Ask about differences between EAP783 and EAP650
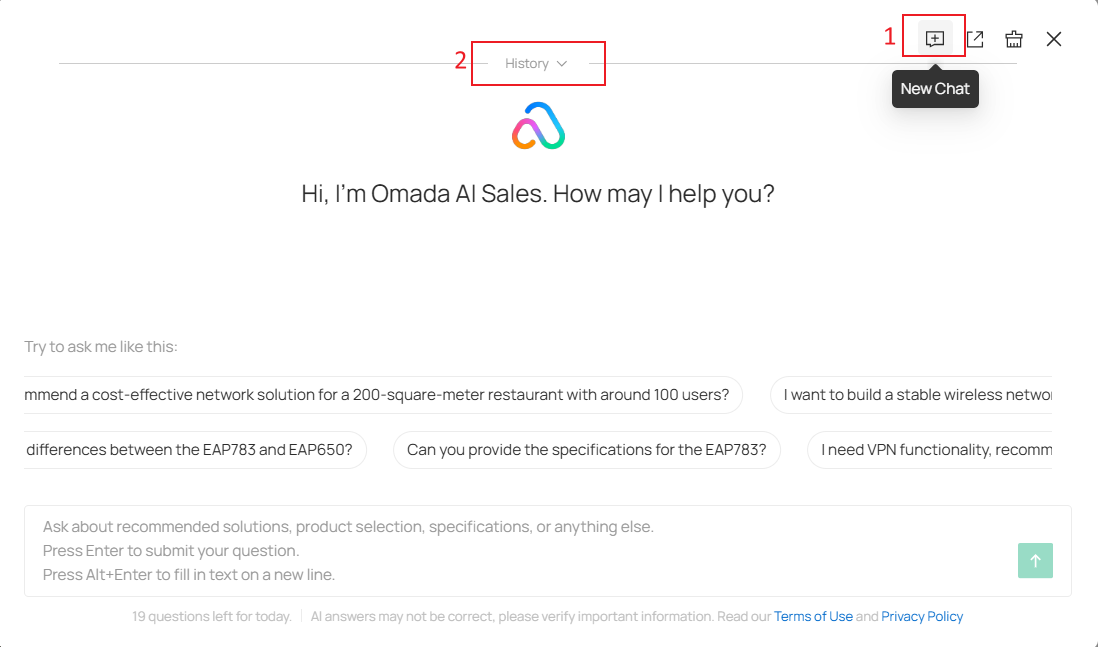The height and width of the screenshot is (647, 1098). pos(192,450)
